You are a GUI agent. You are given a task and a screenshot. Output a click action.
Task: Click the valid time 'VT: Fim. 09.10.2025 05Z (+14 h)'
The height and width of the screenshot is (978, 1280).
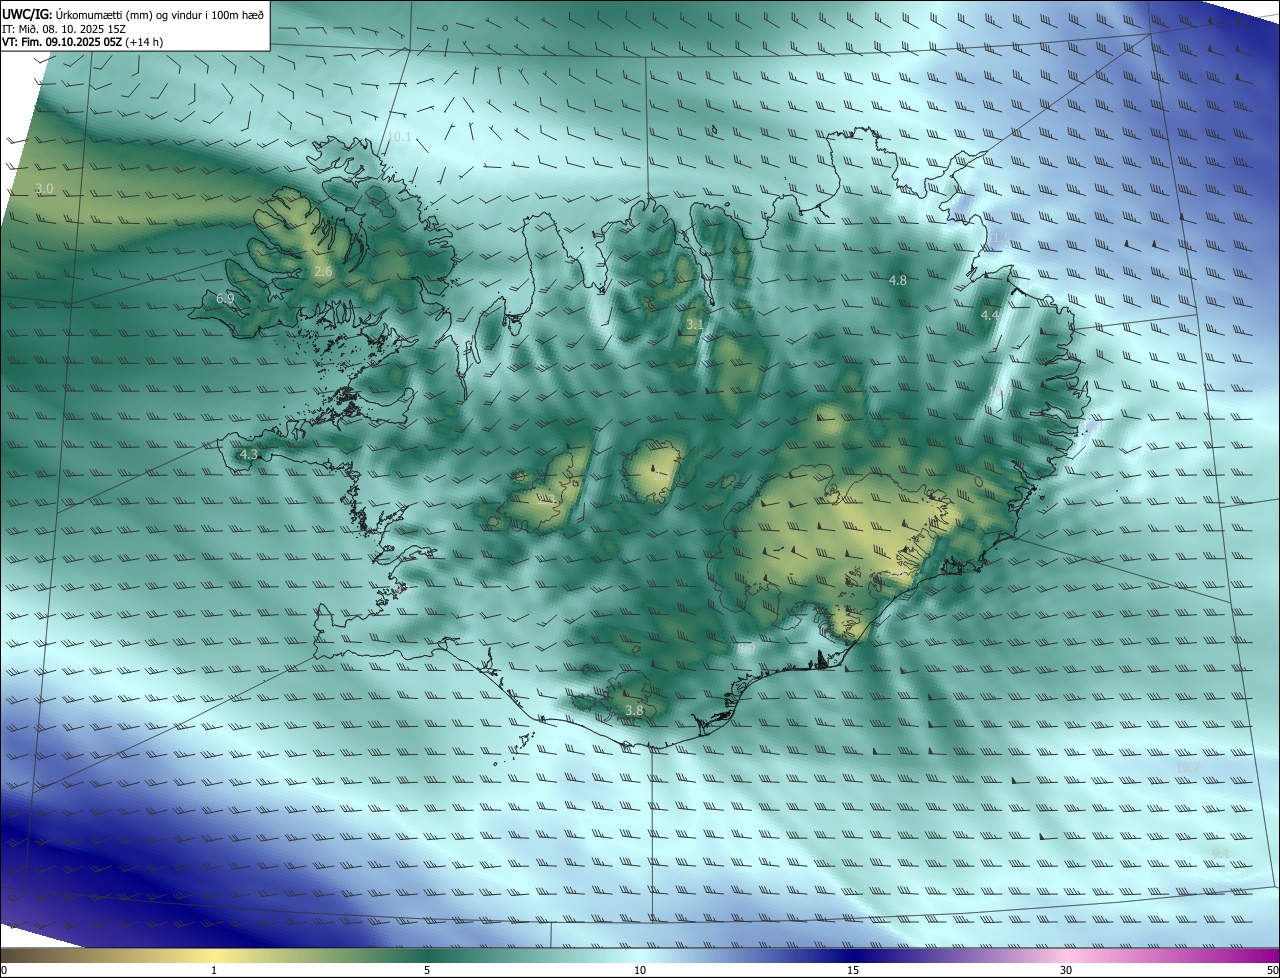coord(83,42)
